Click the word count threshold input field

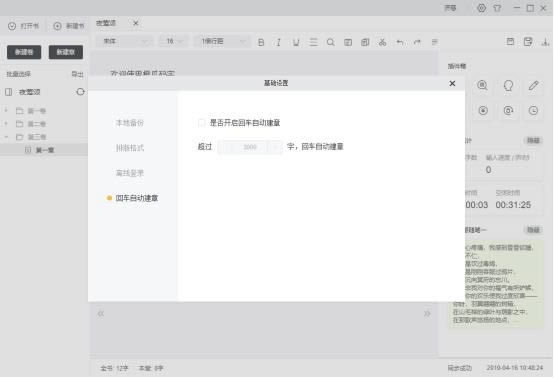click(x=250, y=147)
